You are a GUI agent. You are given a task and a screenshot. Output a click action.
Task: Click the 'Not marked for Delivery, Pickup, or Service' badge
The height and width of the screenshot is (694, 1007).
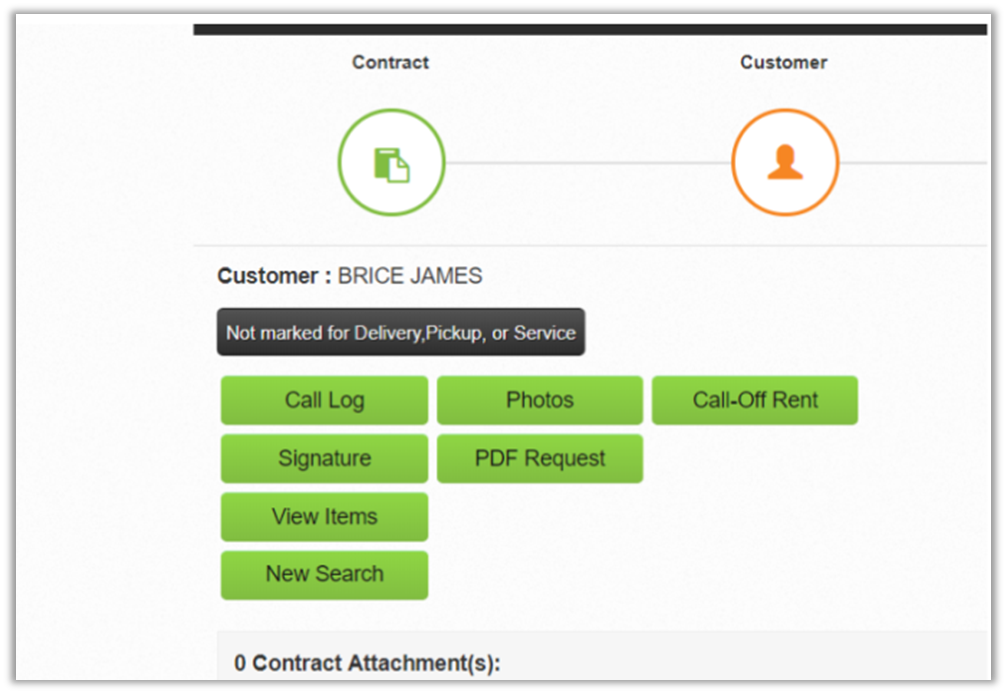pos(400,332)
